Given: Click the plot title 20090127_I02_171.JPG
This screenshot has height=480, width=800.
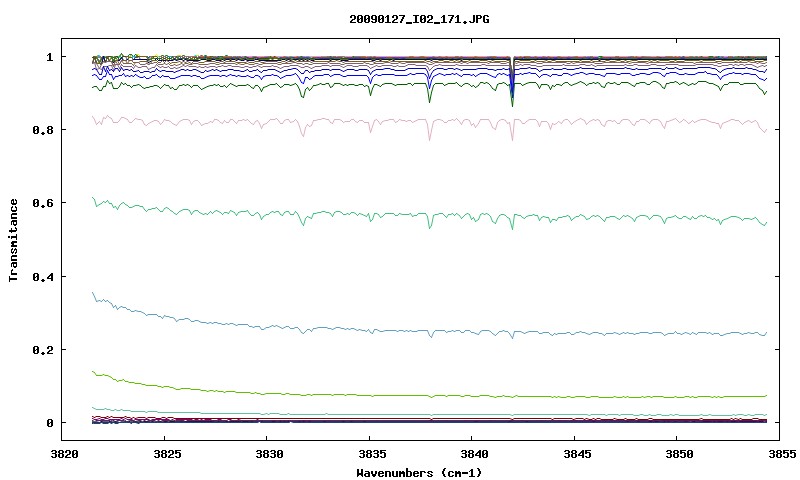Looking at the screenshot, I should click(419, 19).
